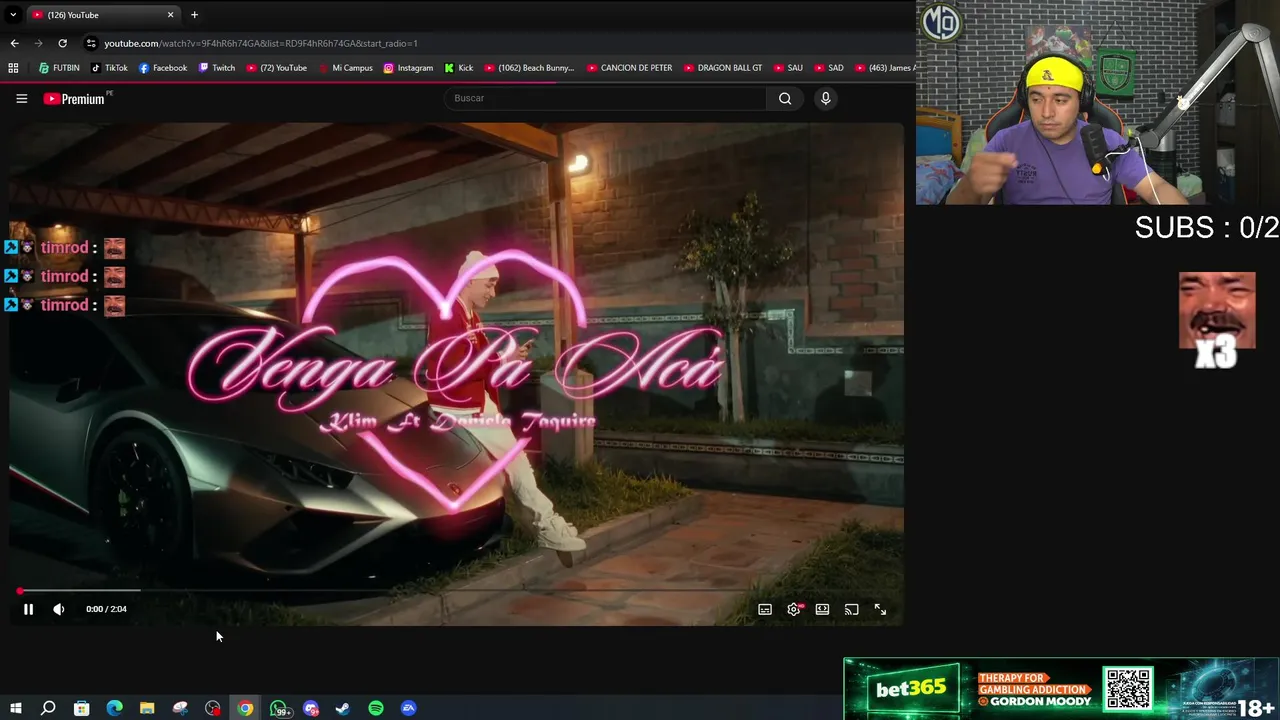Open the CANCION DE PETER bookmark
This screenshot has height=720, width=1280.
629,68
